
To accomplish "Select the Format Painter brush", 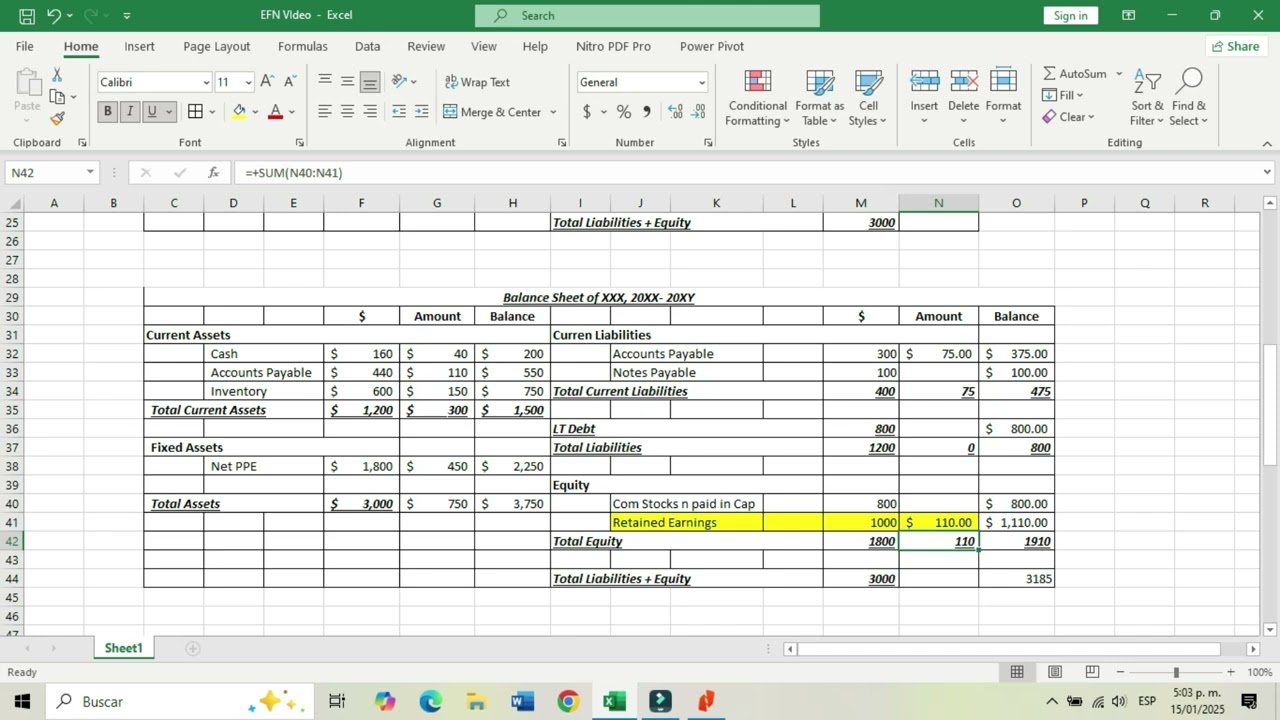I will coord(57,118).
